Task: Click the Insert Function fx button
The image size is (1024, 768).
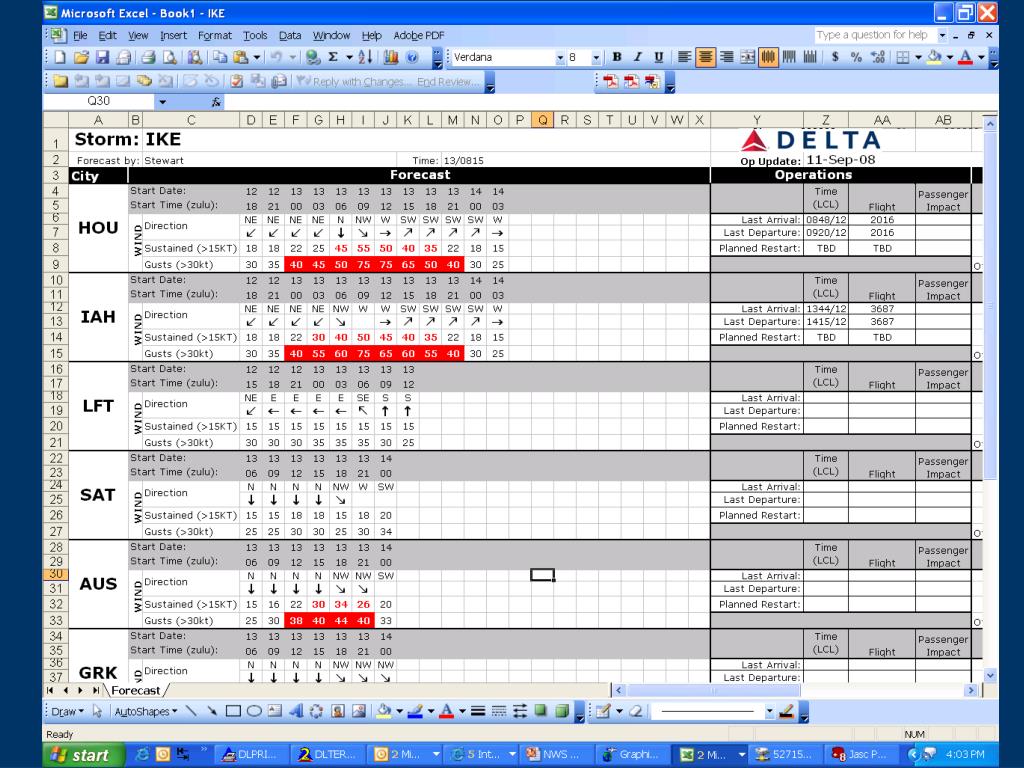Action: click(216, 102)
